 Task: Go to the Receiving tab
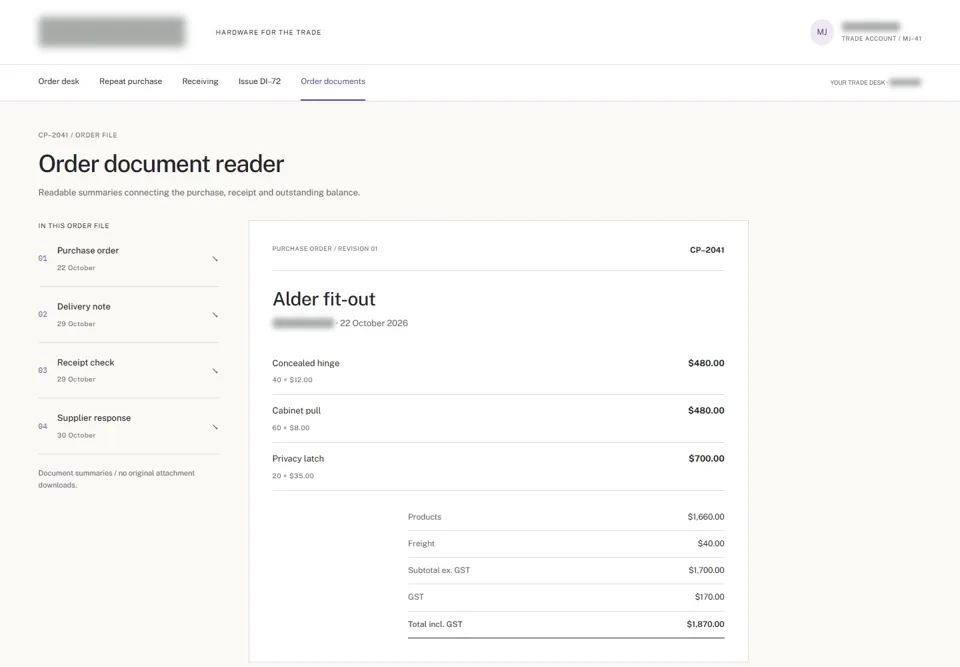tap(200, 81)
